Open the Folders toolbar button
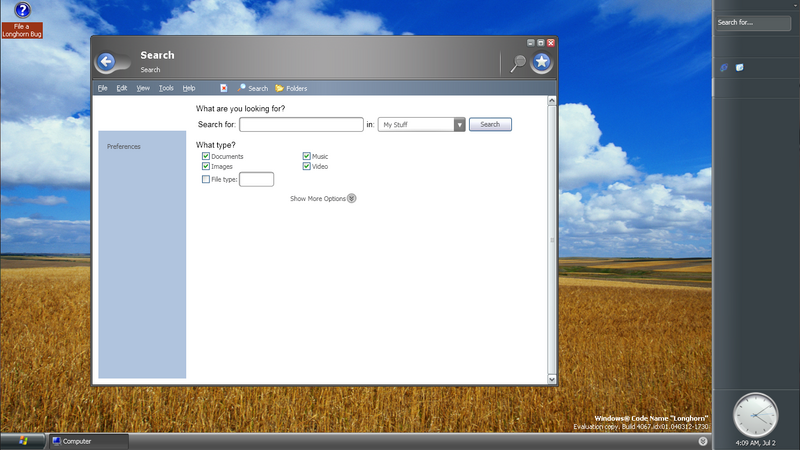Viewport: 800px width, 450px height. pos(291,88)
